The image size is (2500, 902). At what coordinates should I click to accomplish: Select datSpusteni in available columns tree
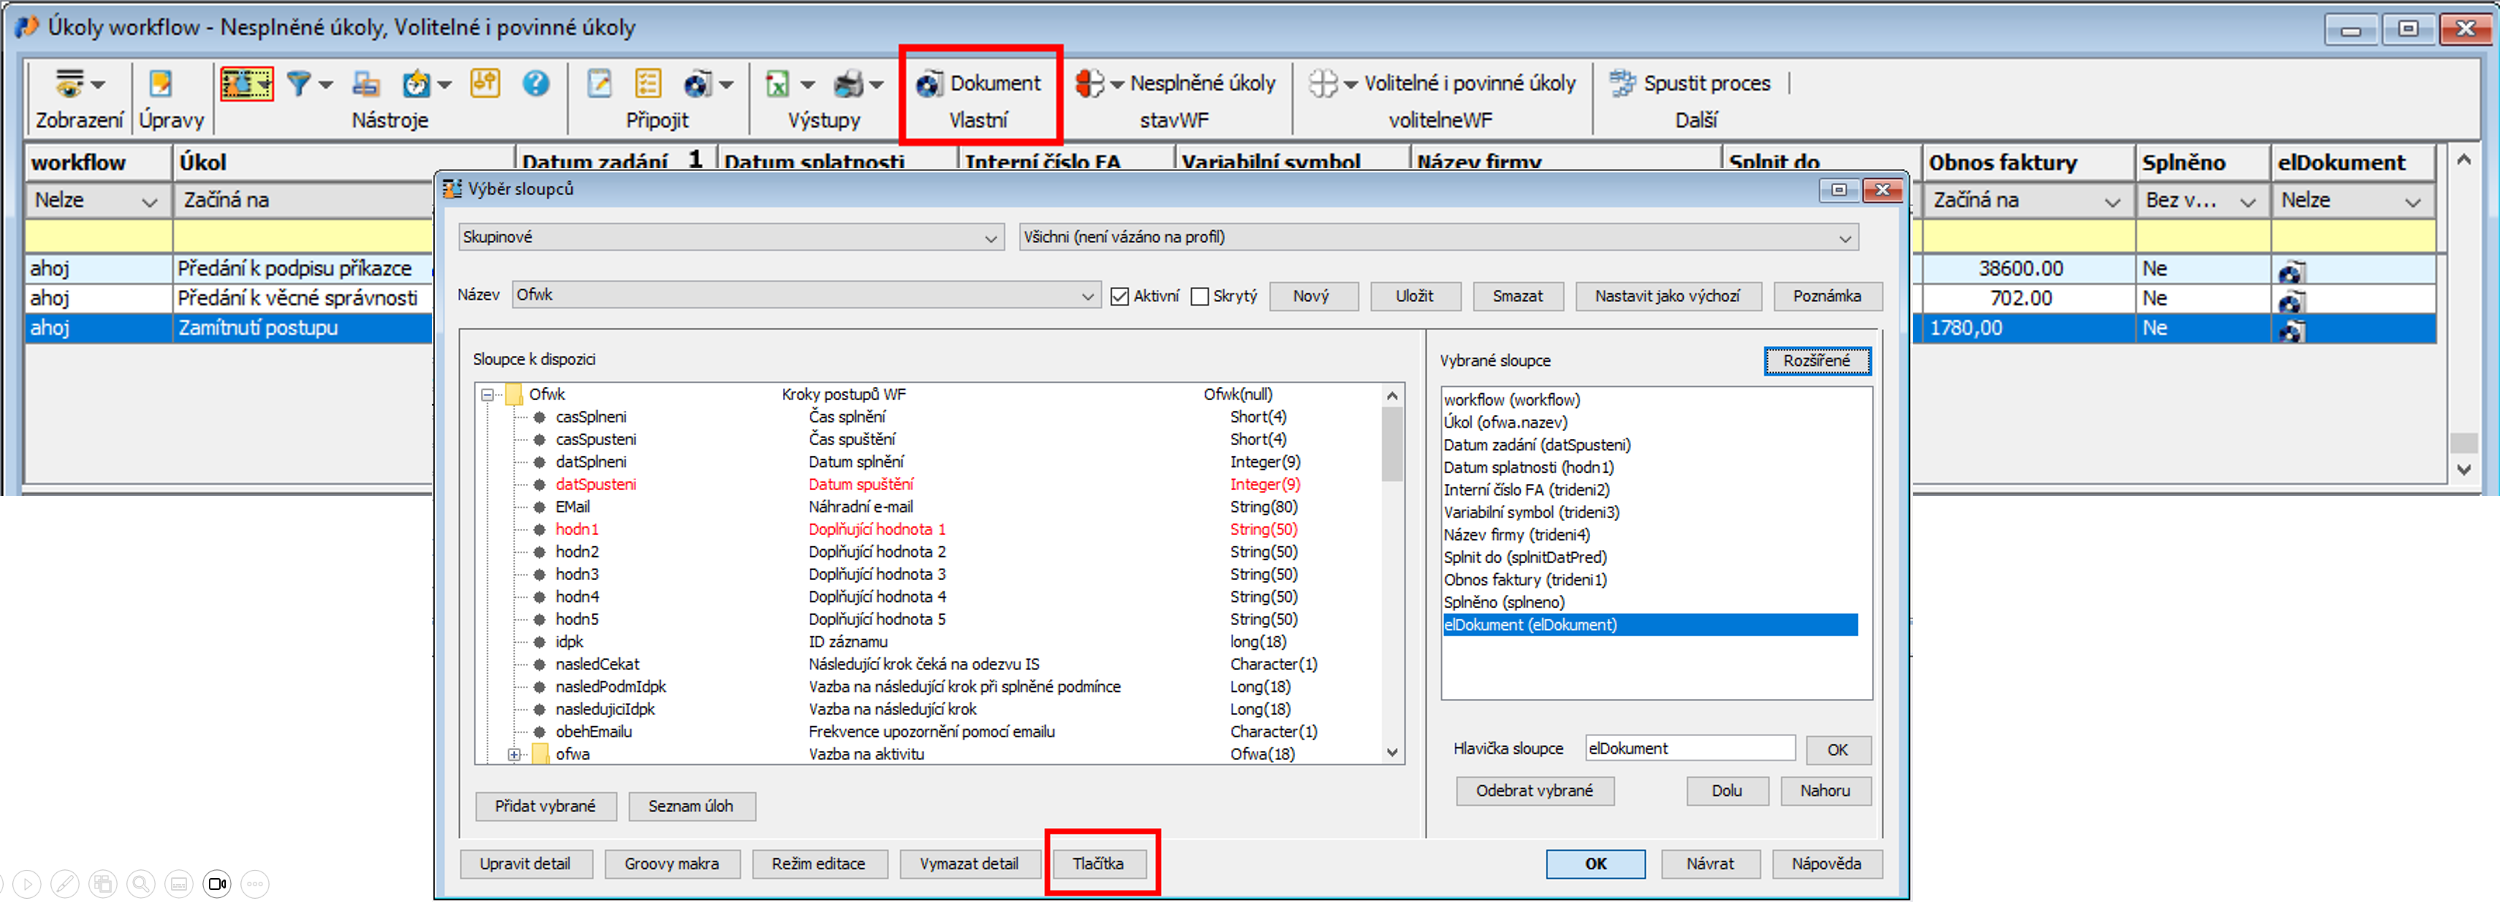click(x=596, y=485)
